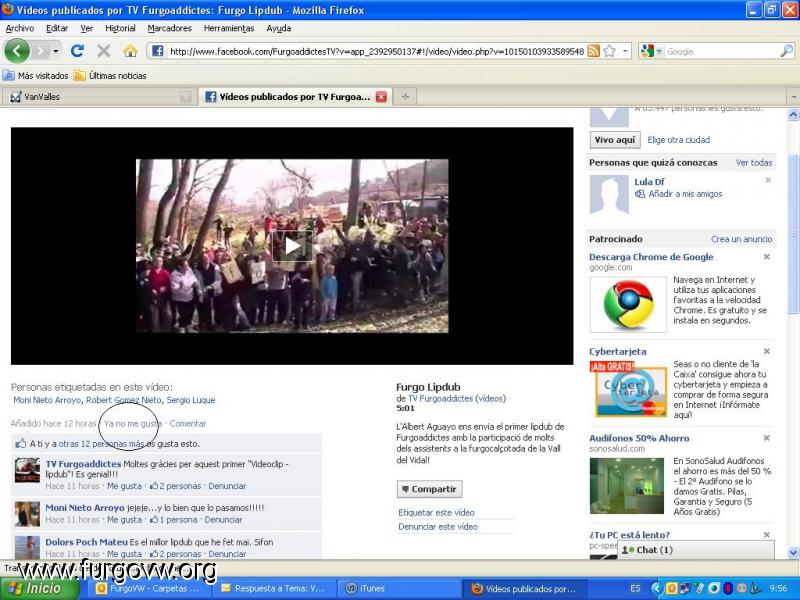Viewport: 800px width, 600px height.
Task: Open the Windows Inicio start menu
Action: pyautogui.click(x=40, y=588)
